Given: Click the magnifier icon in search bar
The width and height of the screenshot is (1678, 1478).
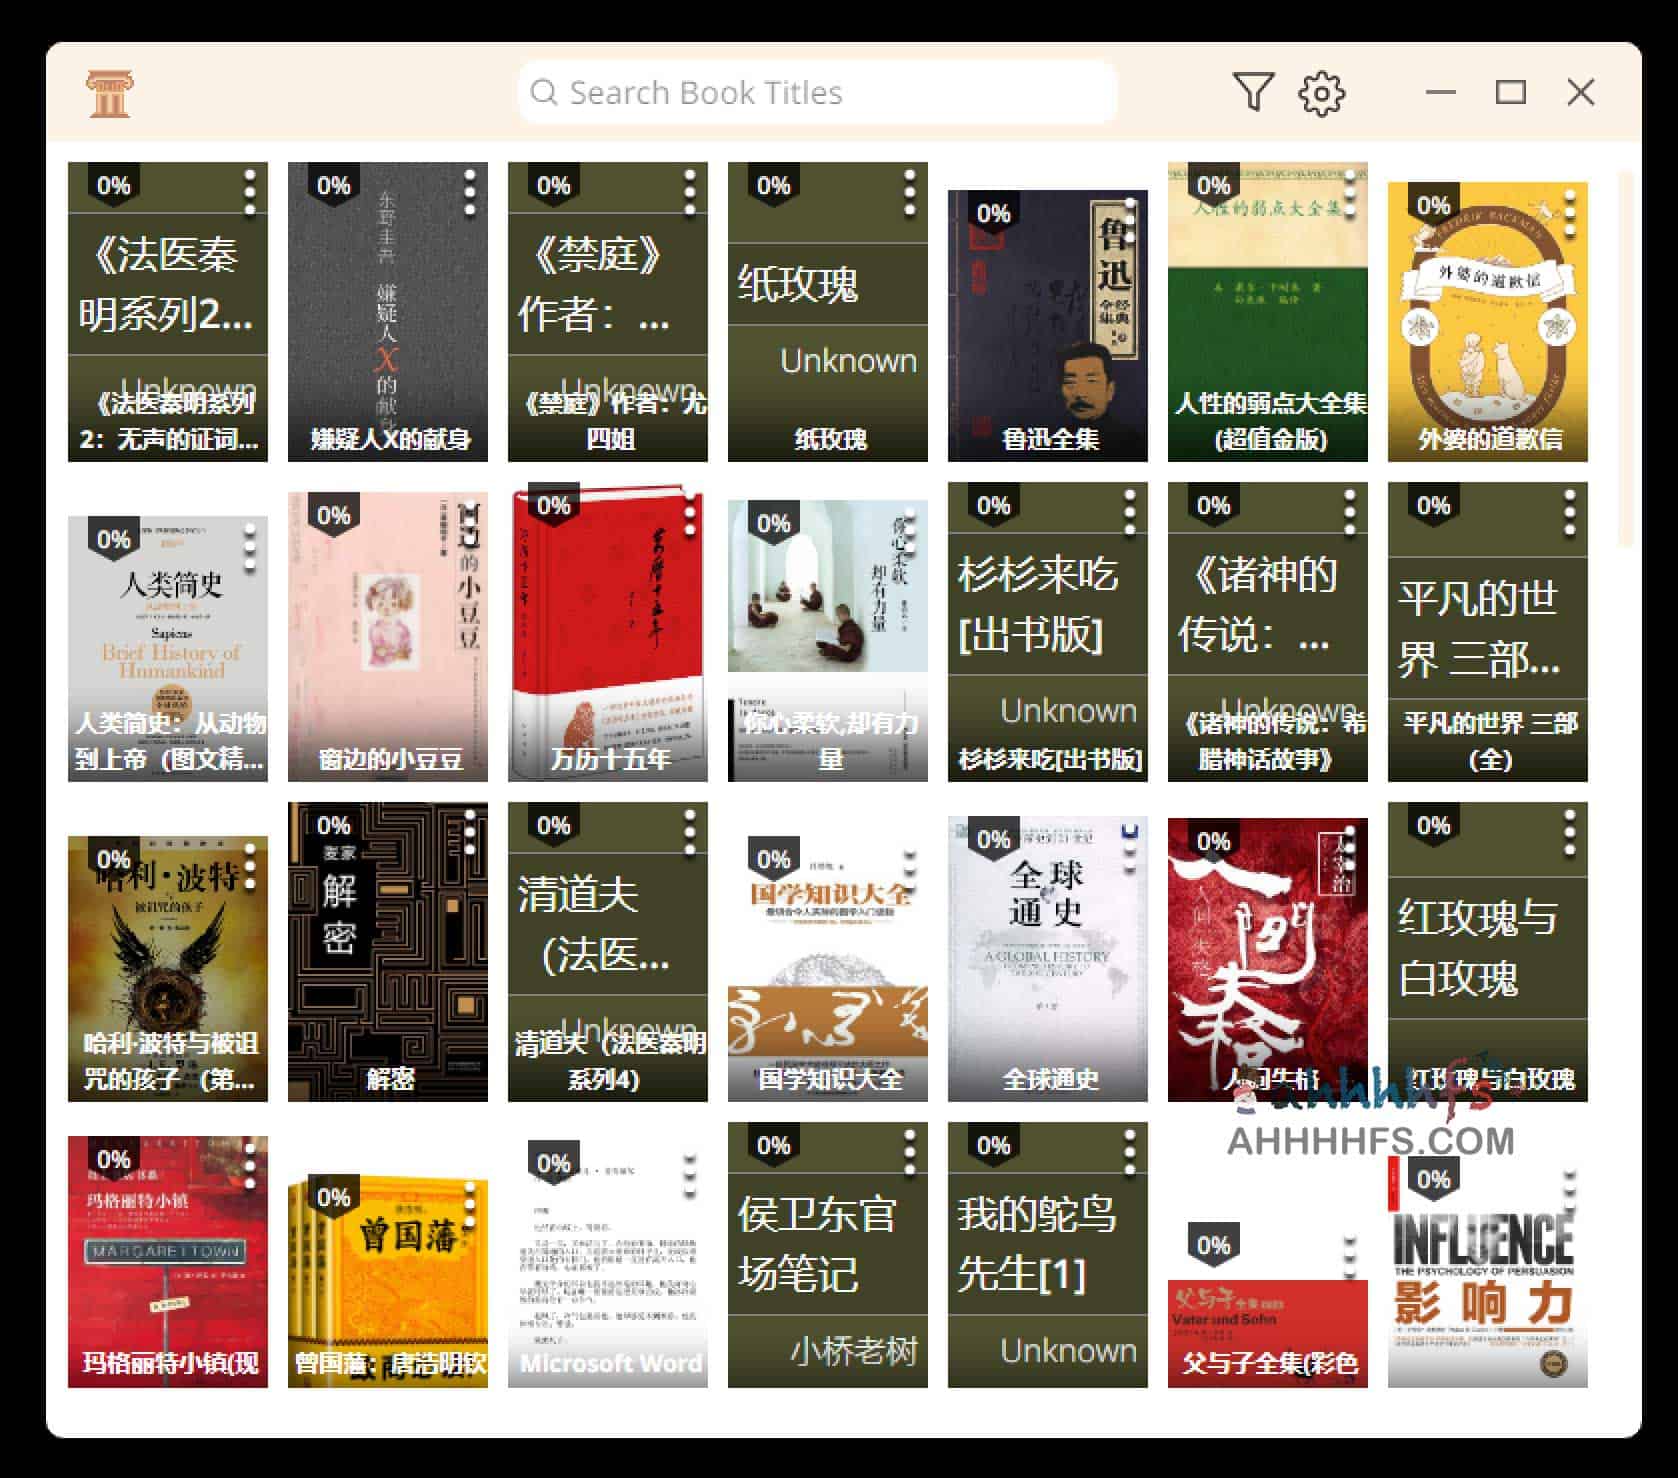Looking at the screenshot, I should pyautogui.click(x=545, y=92).
